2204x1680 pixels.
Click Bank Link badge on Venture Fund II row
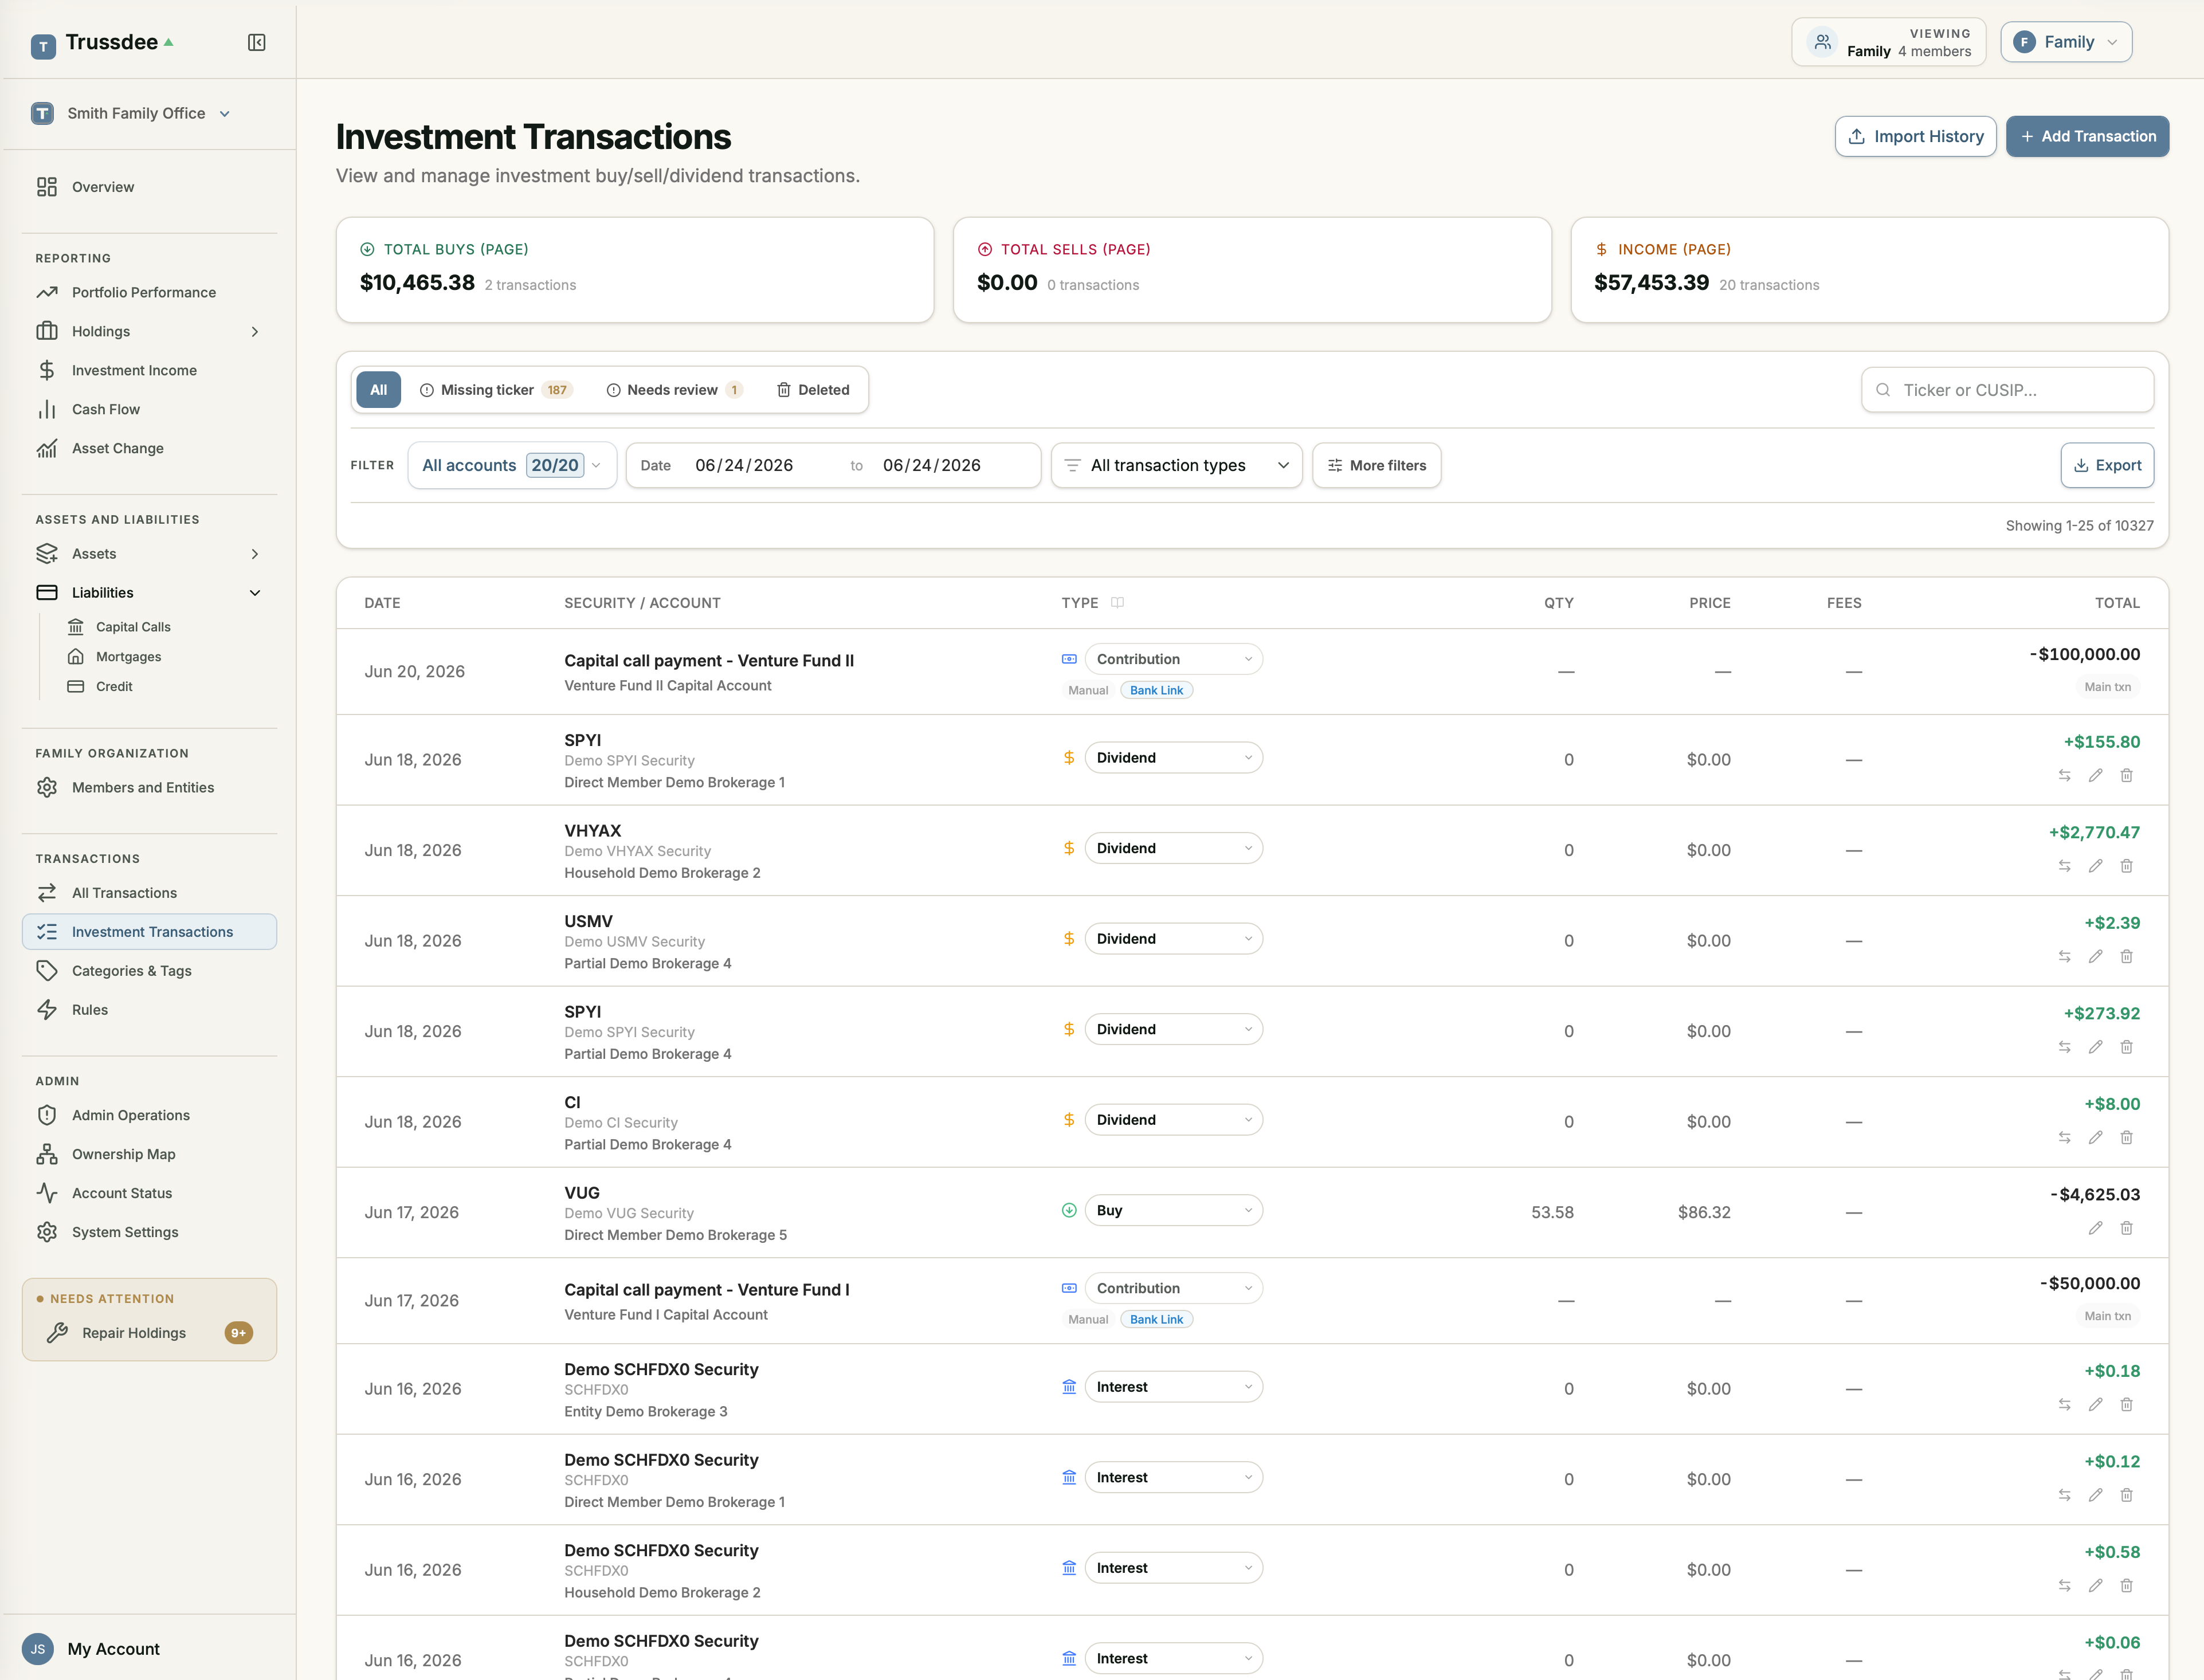(x=1156, y=690)
